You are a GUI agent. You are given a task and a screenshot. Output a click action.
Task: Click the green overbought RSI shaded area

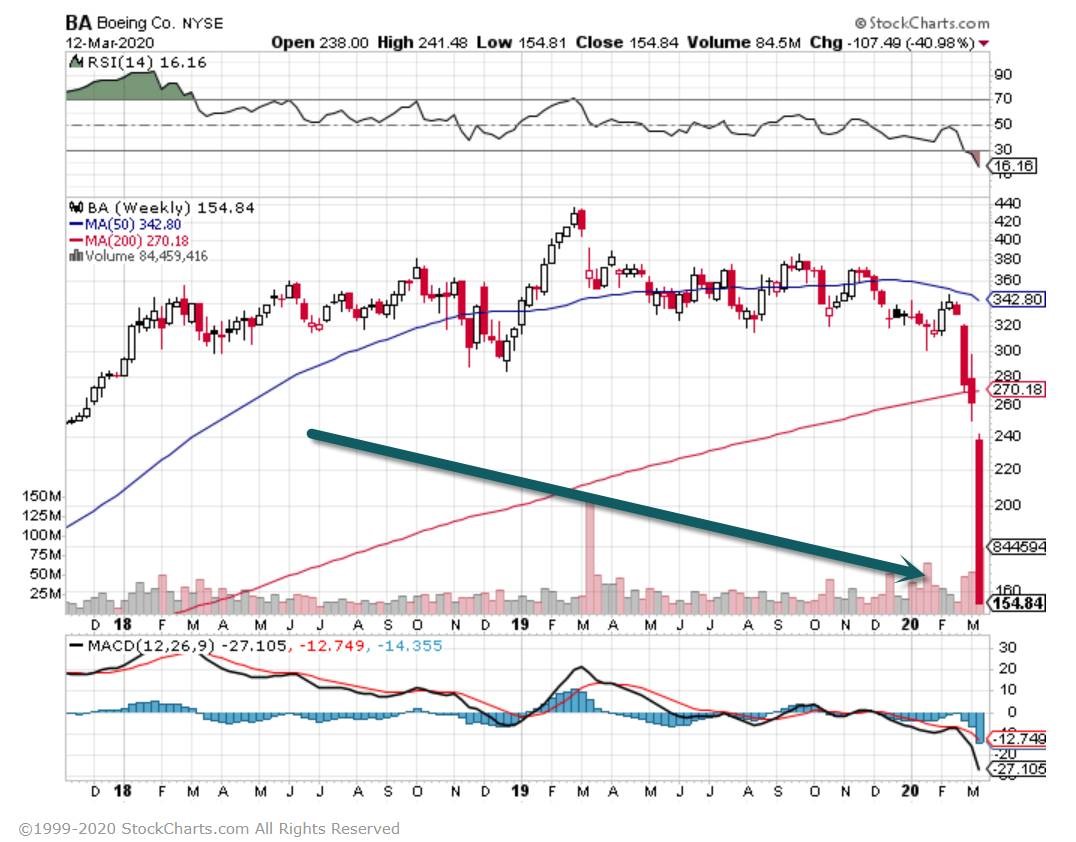point(128,87)
